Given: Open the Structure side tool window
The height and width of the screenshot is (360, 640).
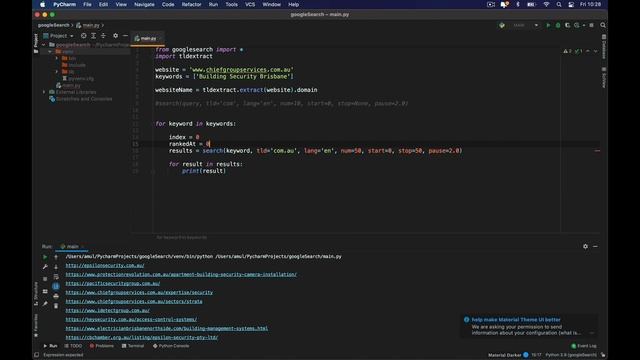Looking at the screenshot, I should click(36, 293).
